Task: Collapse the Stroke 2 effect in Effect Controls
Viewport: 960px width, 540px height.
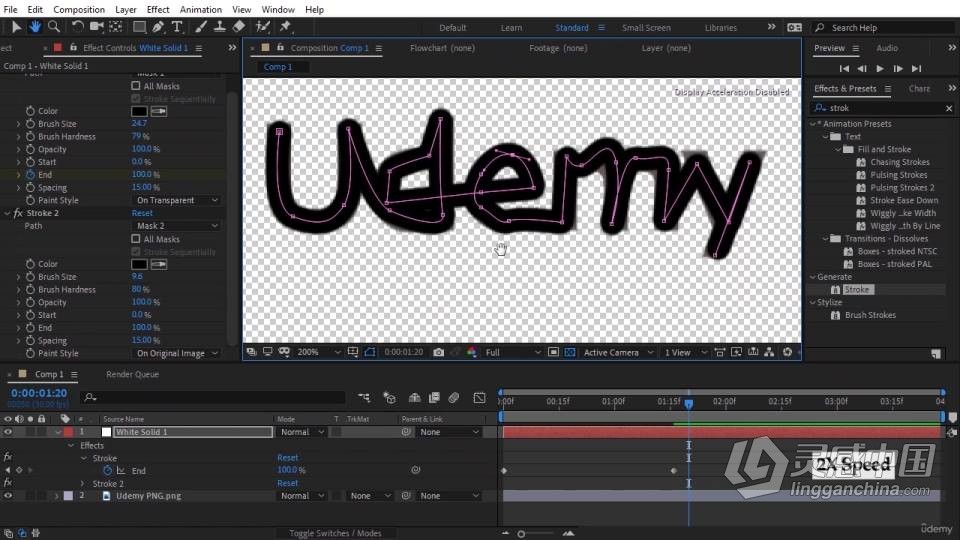Action: click(7, 214)
